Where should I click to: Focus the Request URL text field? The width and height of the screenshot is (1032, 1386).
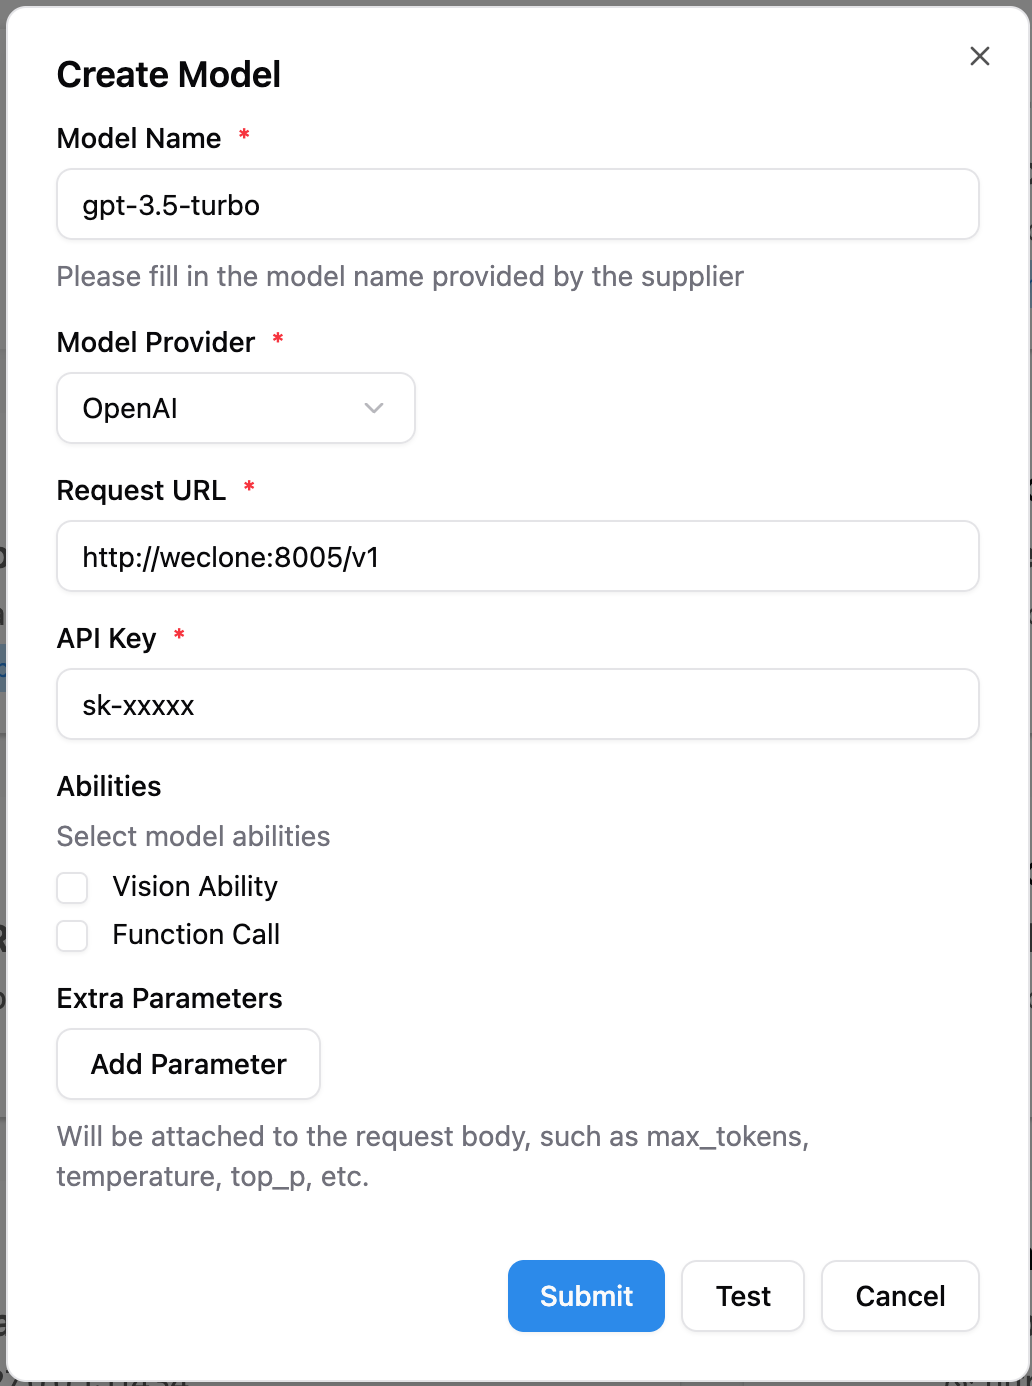coord(517,557)
